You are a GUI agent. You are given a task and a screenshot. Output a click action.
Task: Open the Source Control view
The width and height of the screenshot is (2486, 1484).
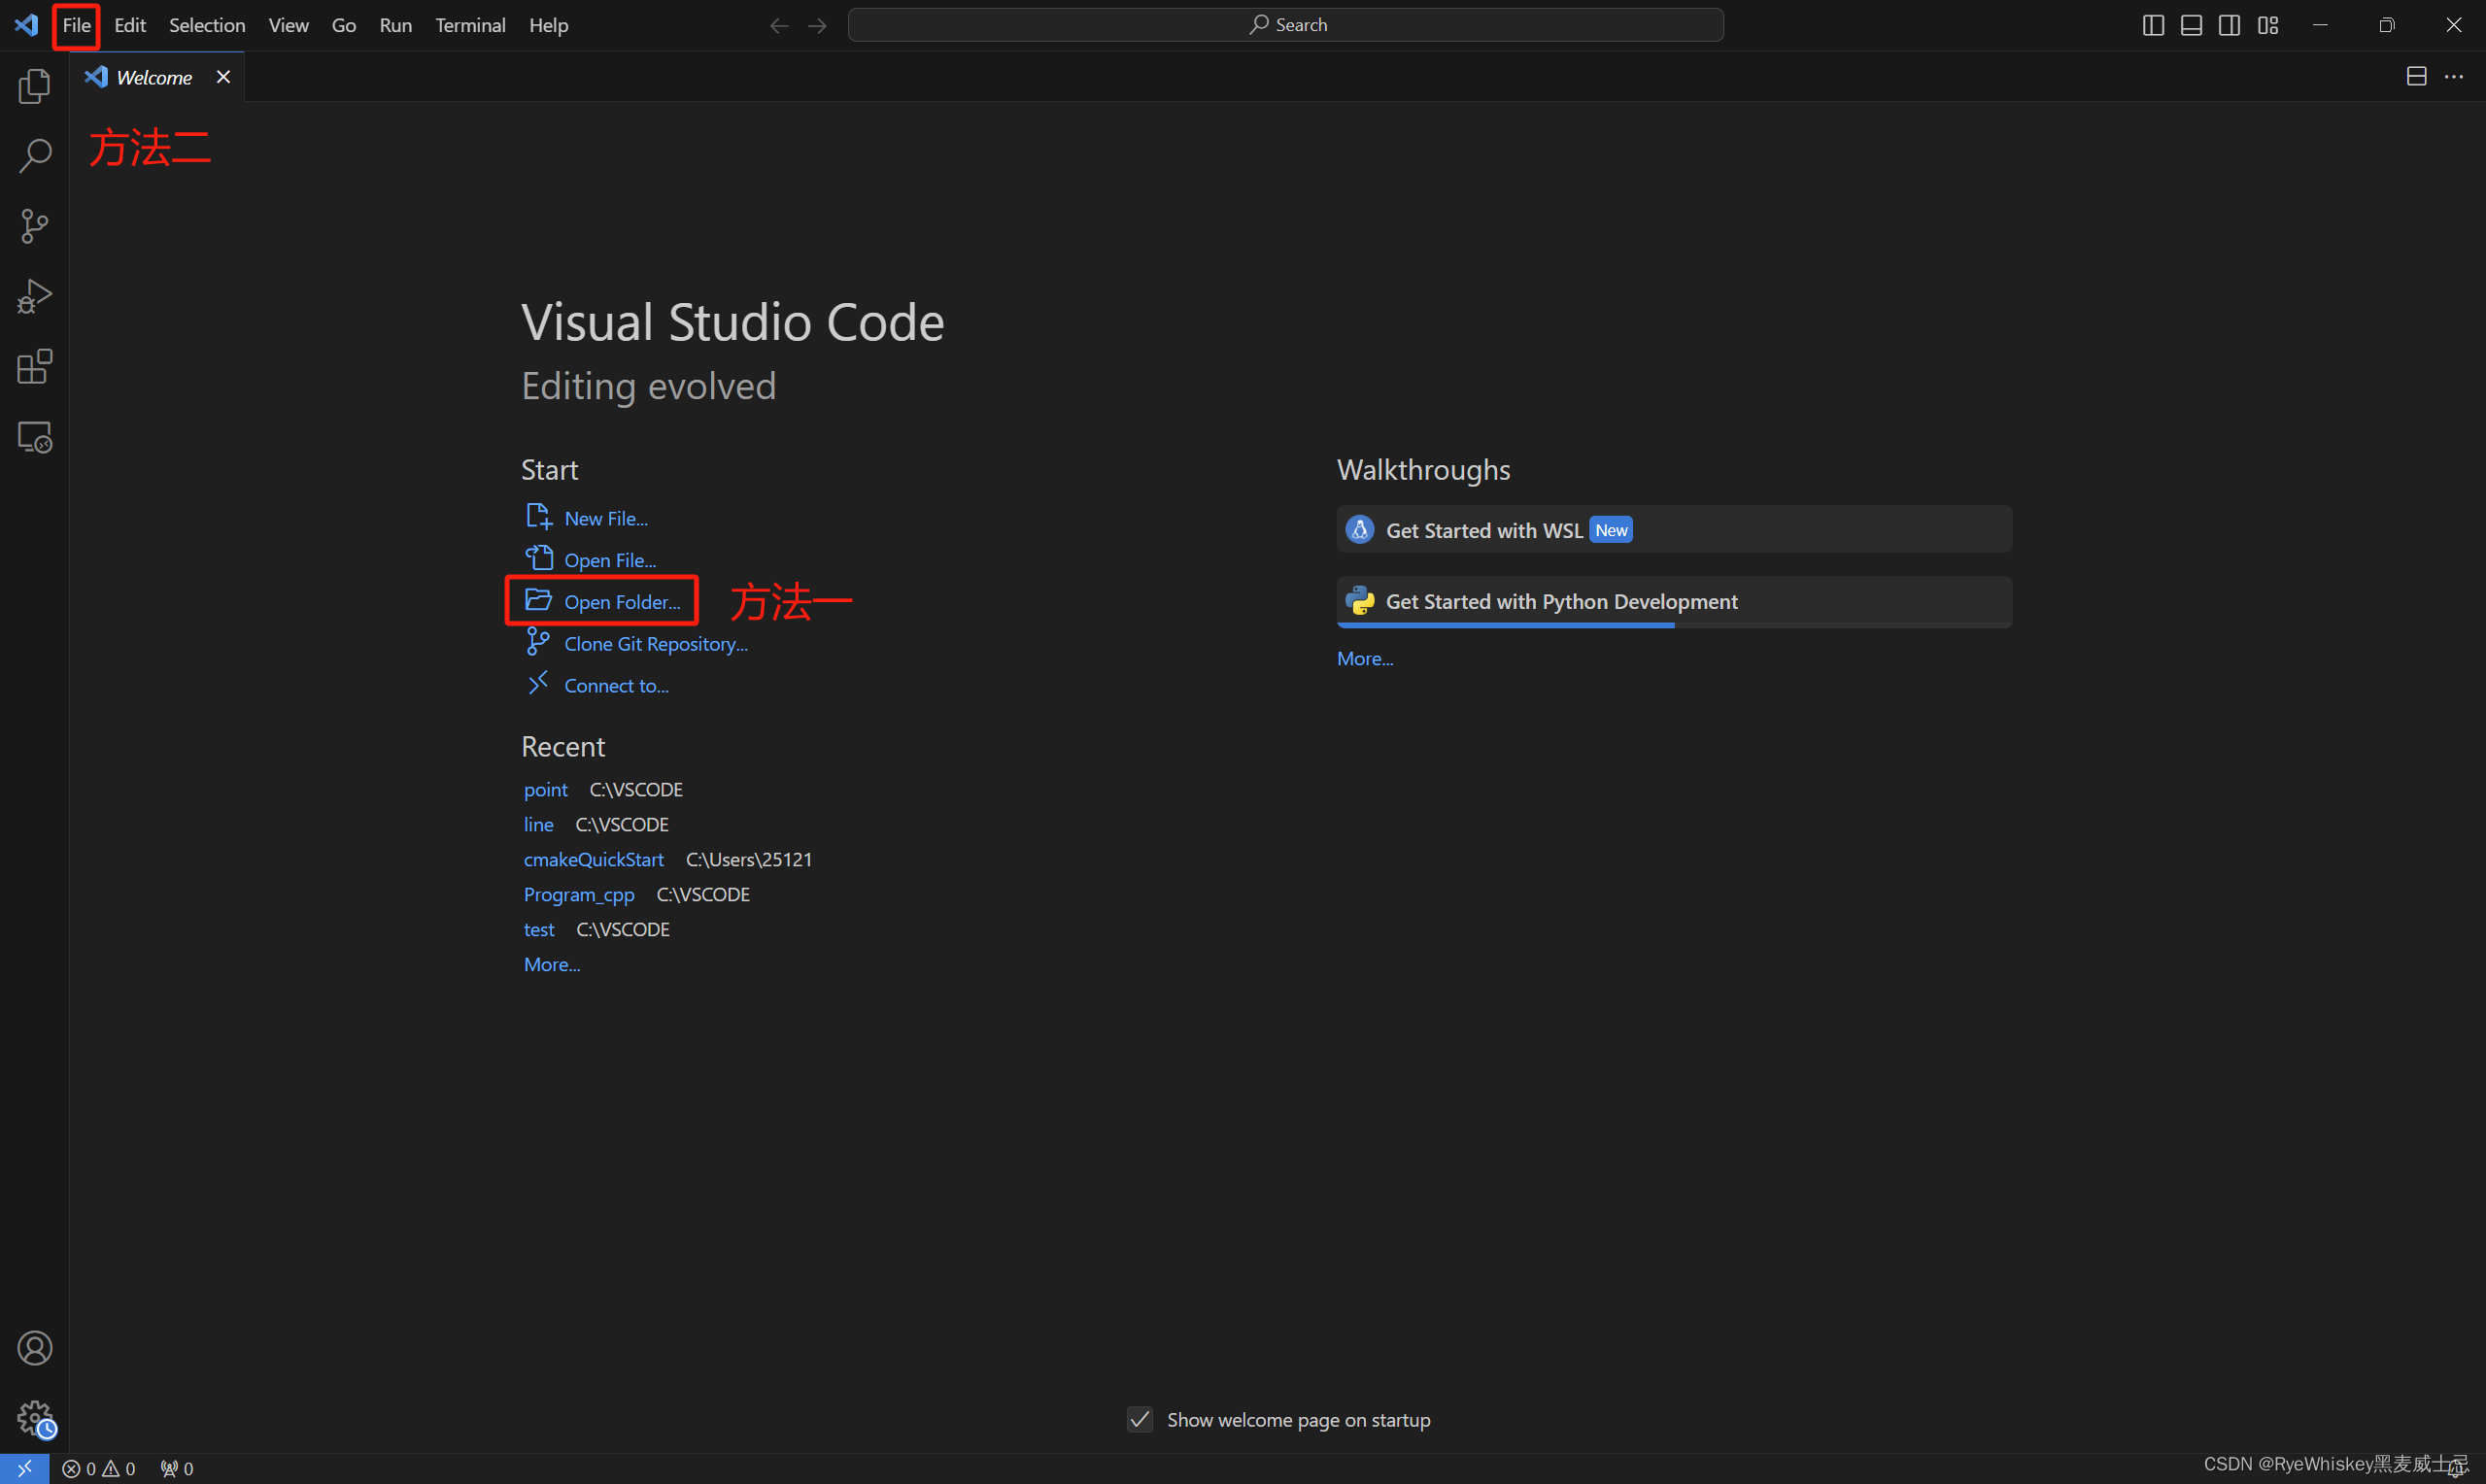35,226
